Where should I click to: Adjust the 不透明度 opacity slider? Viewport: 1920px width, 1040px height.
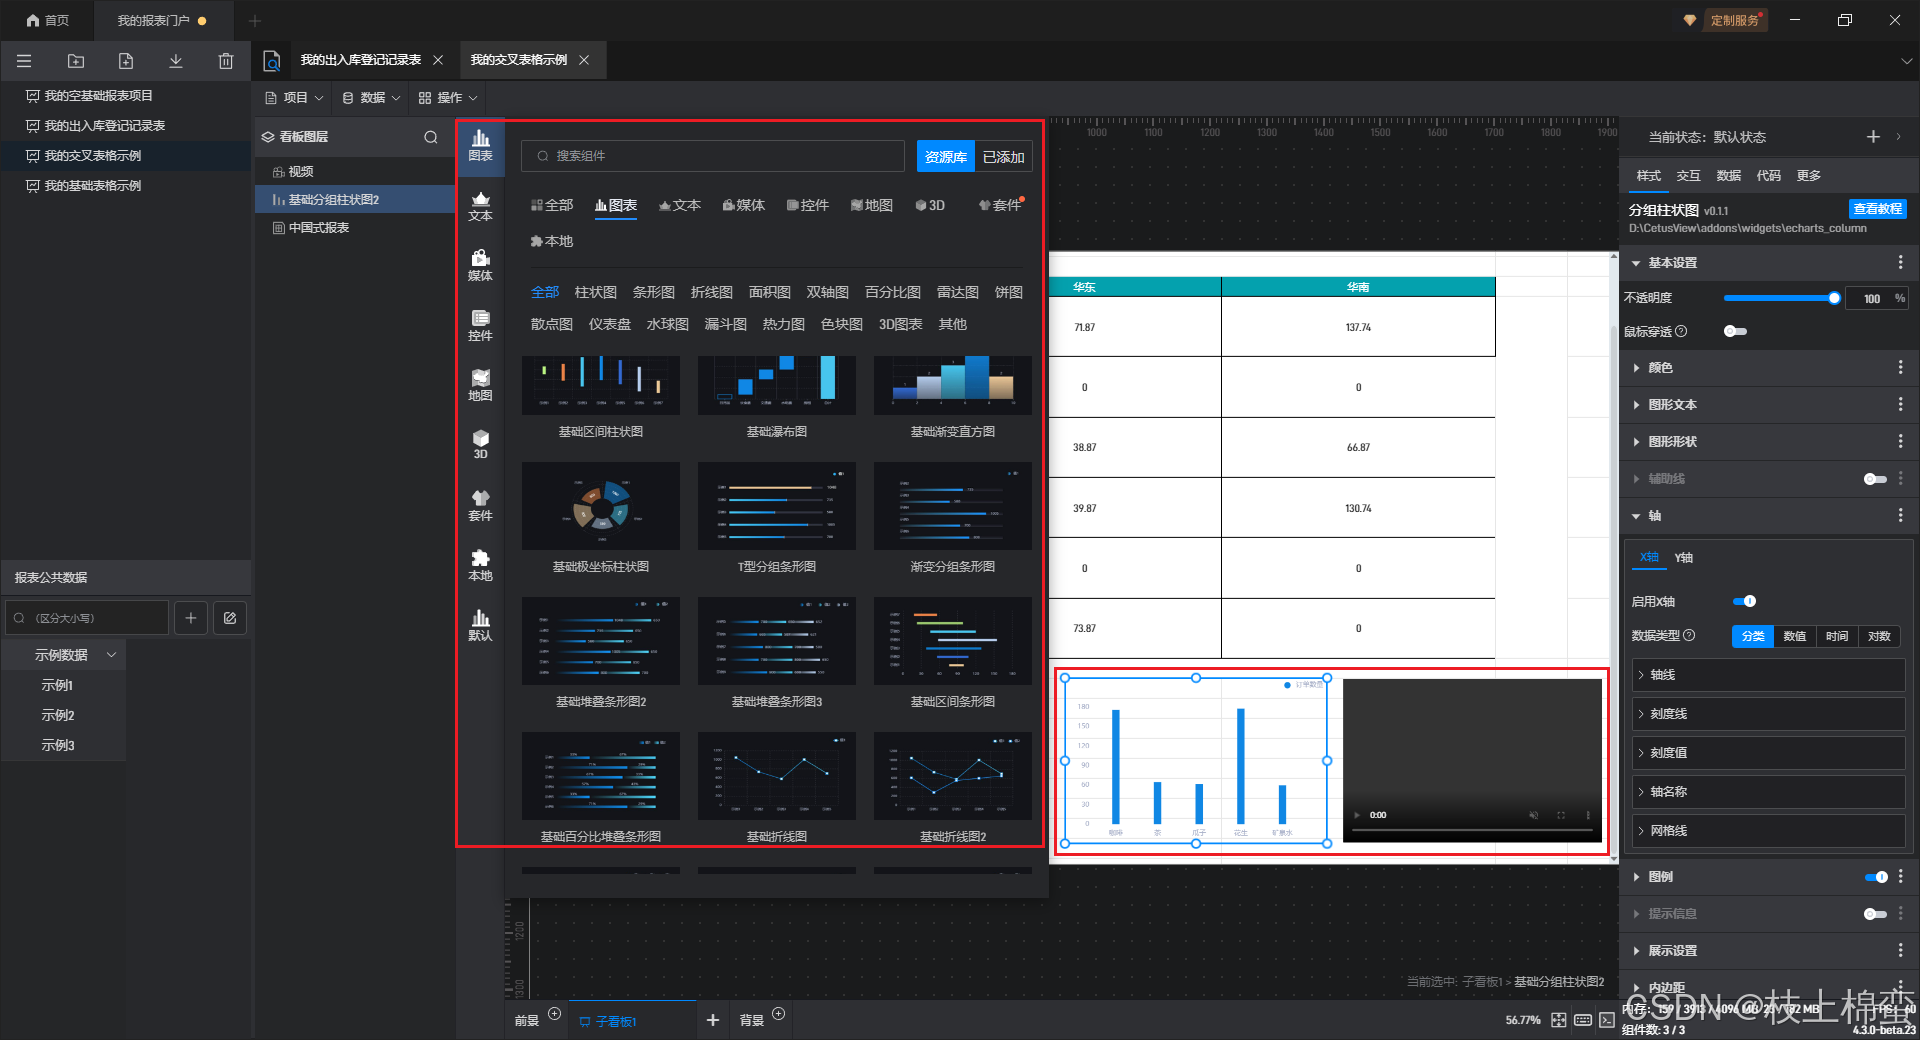click(x=1782, y=298)
